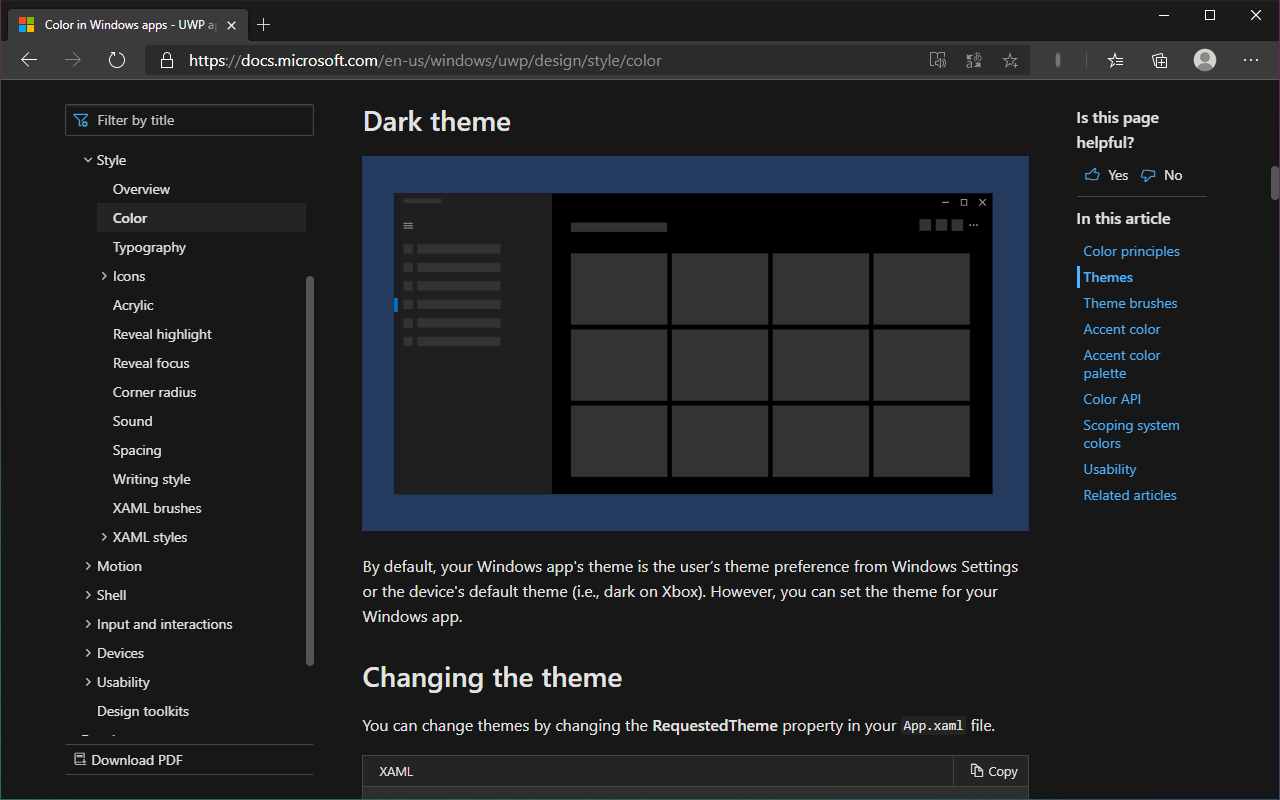Select Typography in the sidebar
The image size is (1280, 800).
(x=149, y=247)
